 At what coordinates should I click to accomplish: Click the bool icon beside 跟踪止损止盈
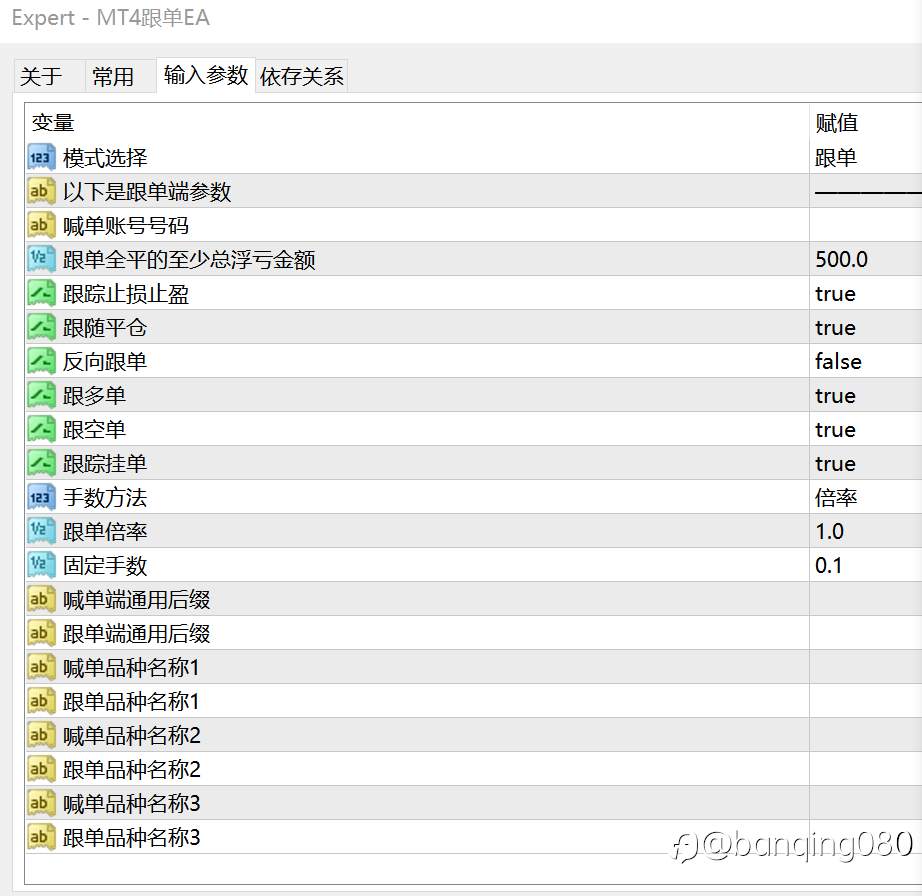41,293
